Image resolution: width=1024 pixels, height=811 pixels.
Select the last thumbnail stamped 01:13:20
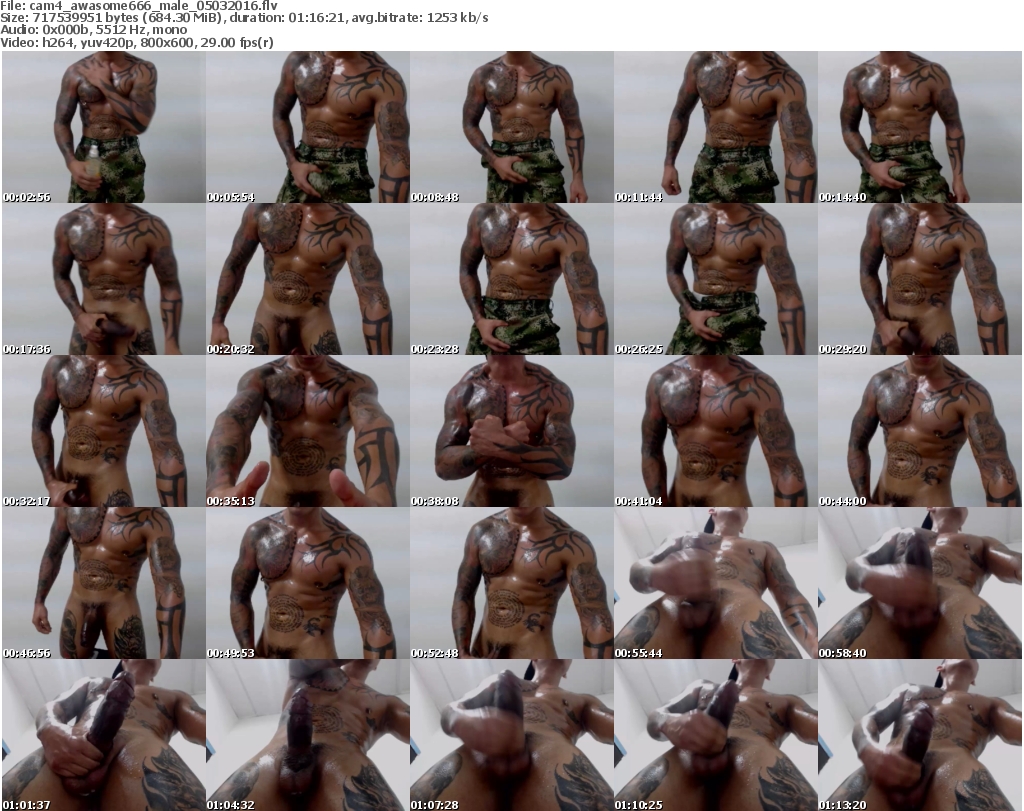(920, 735)
